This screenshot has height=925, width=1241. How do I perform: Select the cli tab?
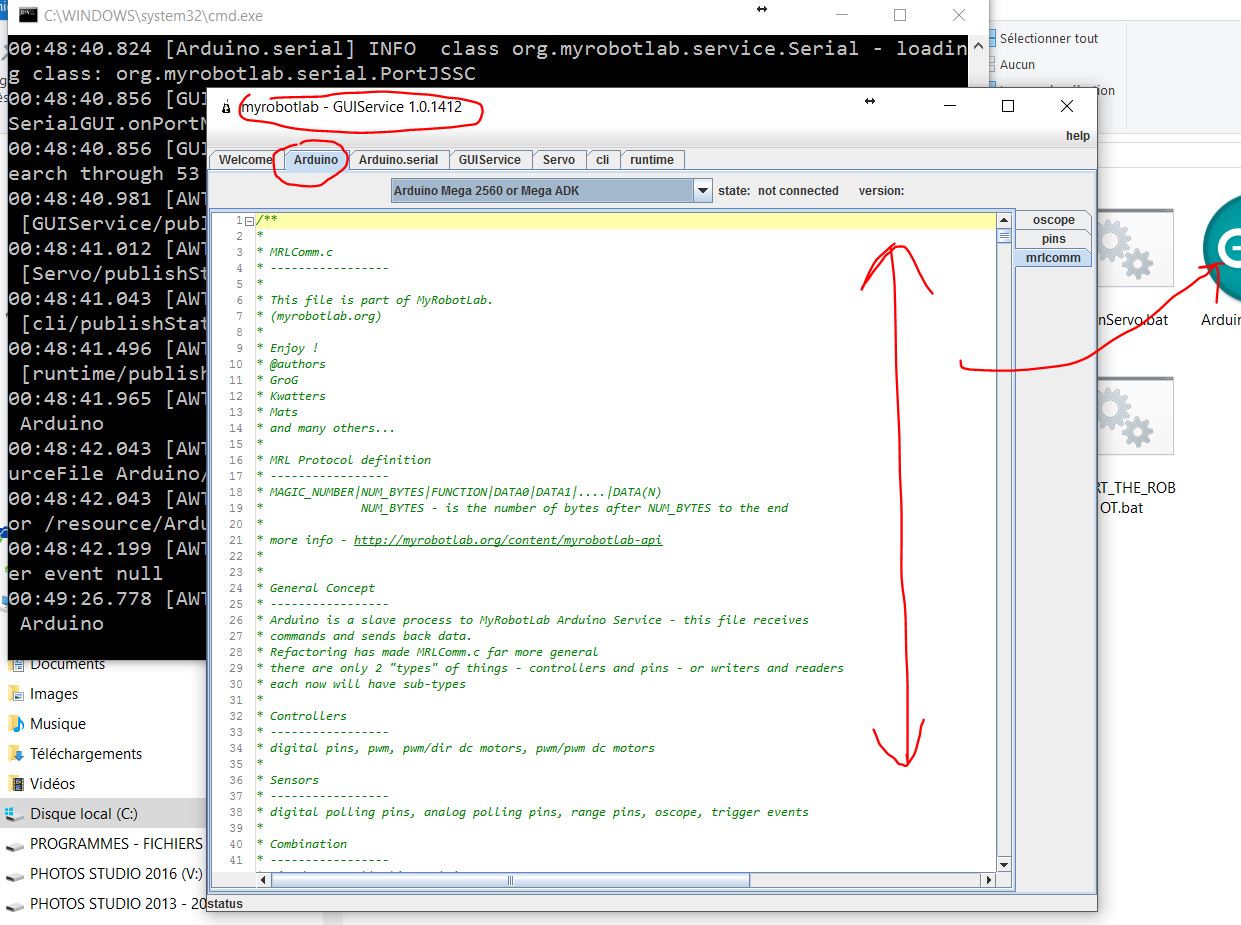[x=603, y=160]
